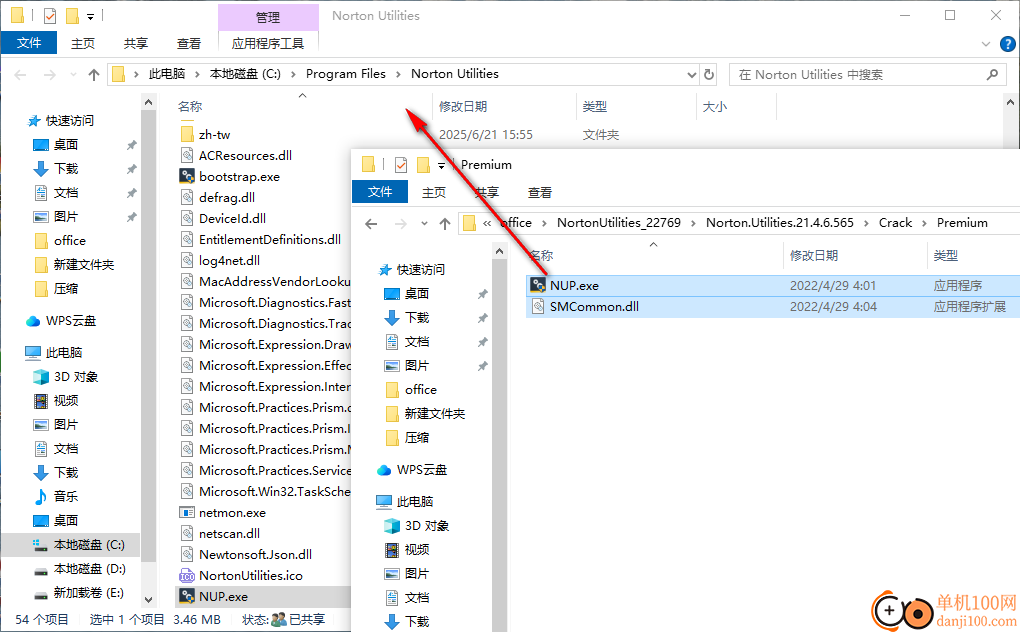
Task: Click NUP.exe icon in Premium window
Action: 538,285
